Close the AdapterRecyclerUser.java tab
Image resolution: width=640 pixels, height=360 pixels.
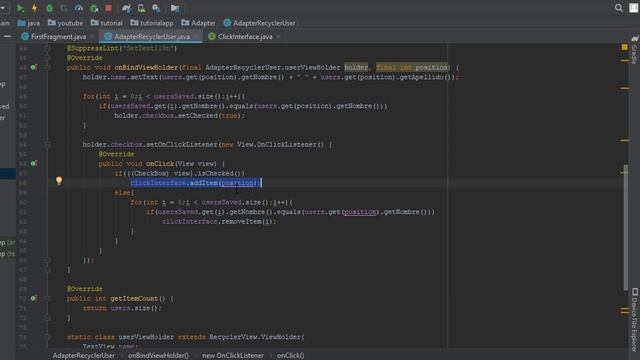[196, 37]
